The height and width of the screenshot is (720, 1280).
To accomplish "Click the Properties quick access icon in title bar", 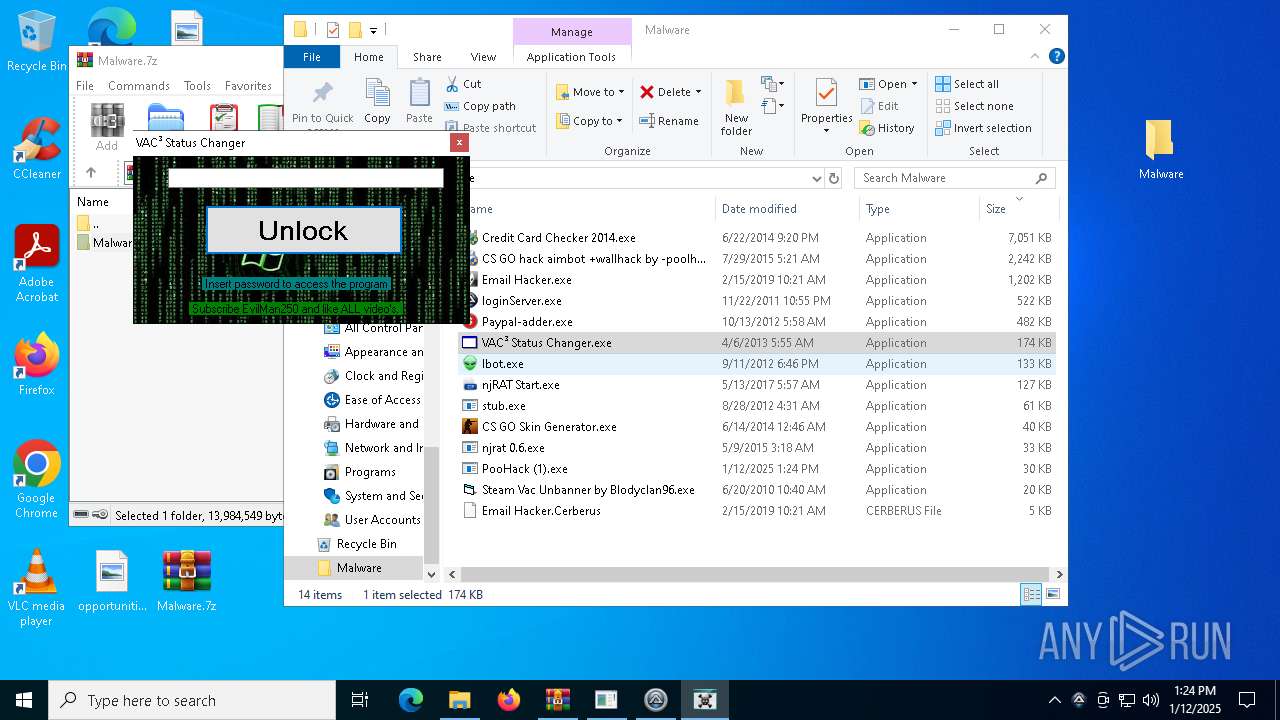I will (x=333, y=30).
